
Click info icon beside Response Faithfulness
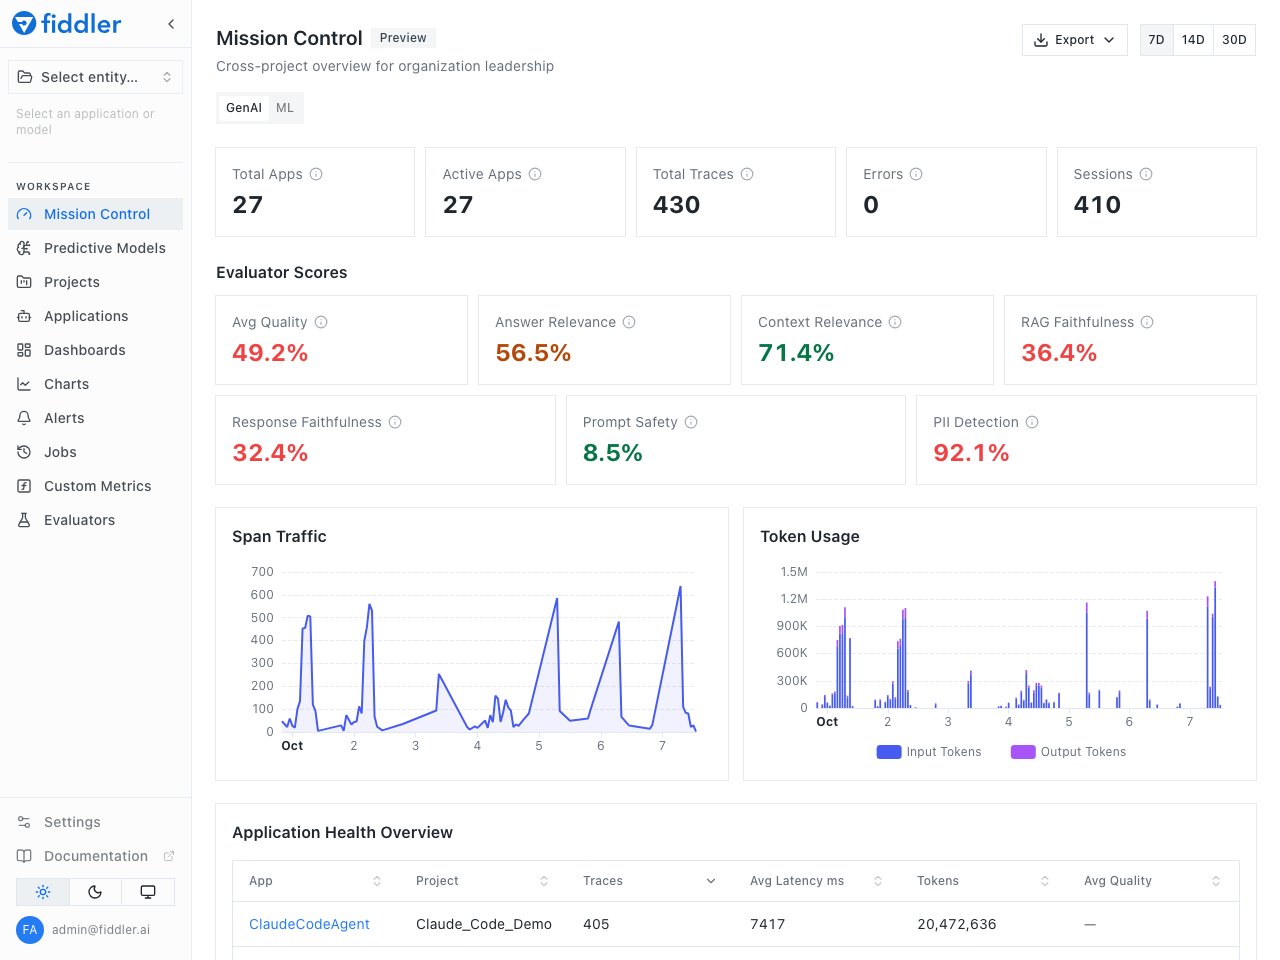tap(395, 422)
